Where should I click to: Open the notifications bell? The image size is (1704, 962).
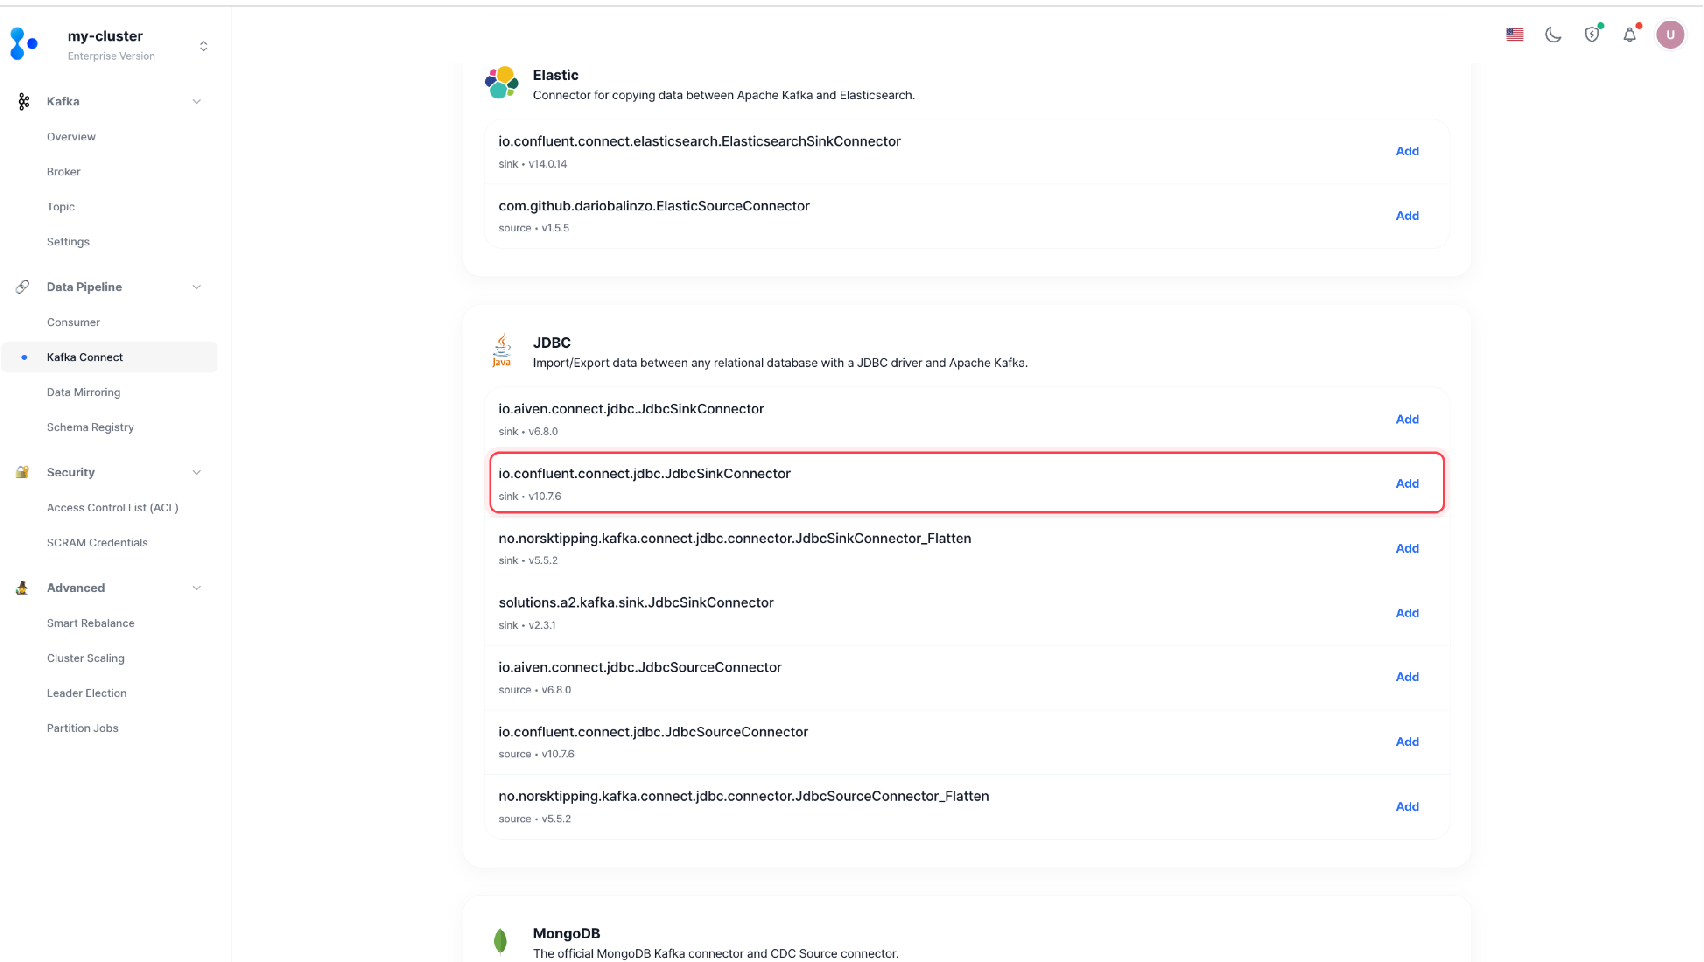click(1630, 34)
